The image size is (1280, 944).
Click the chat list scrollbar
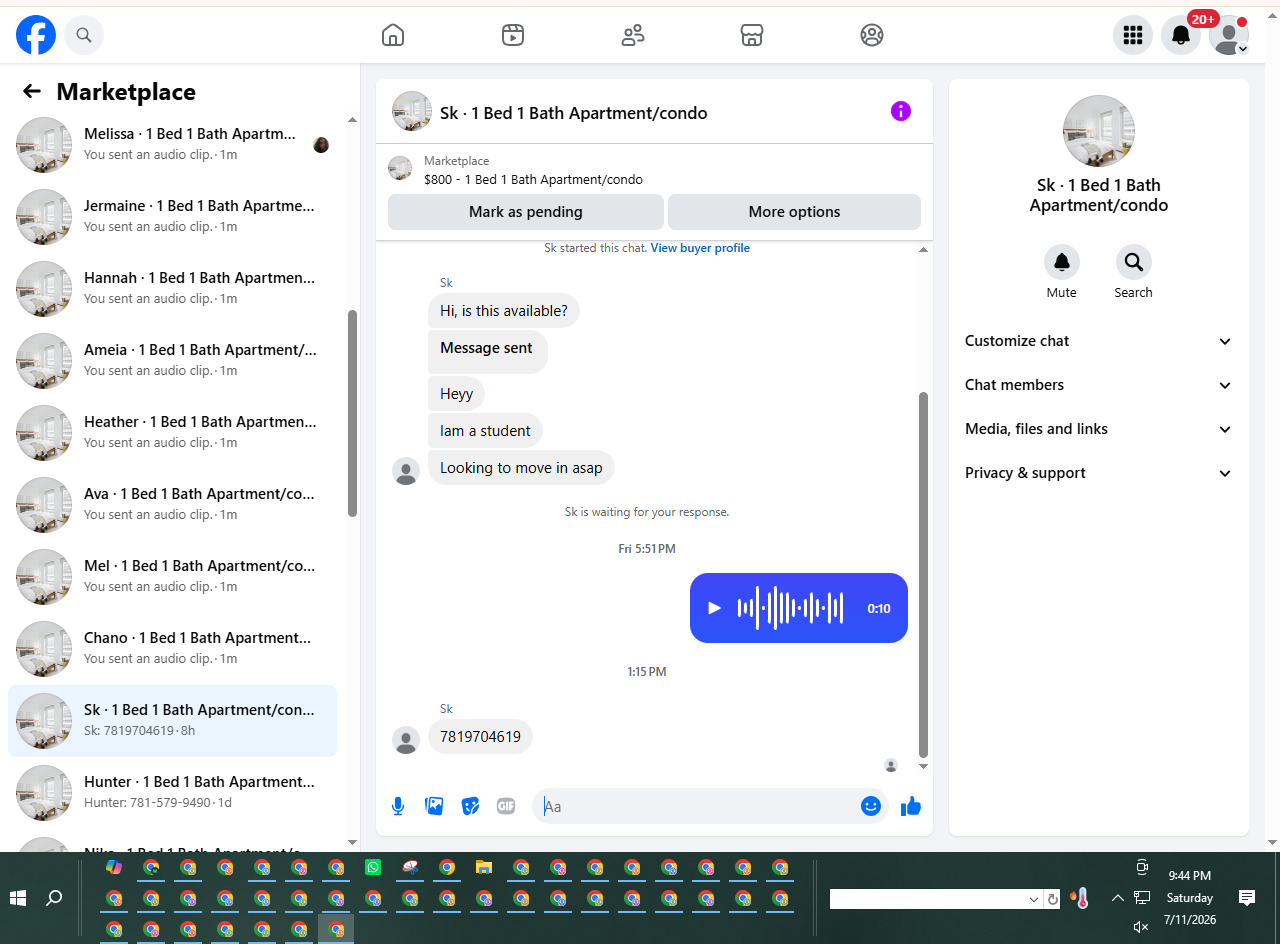352,413
